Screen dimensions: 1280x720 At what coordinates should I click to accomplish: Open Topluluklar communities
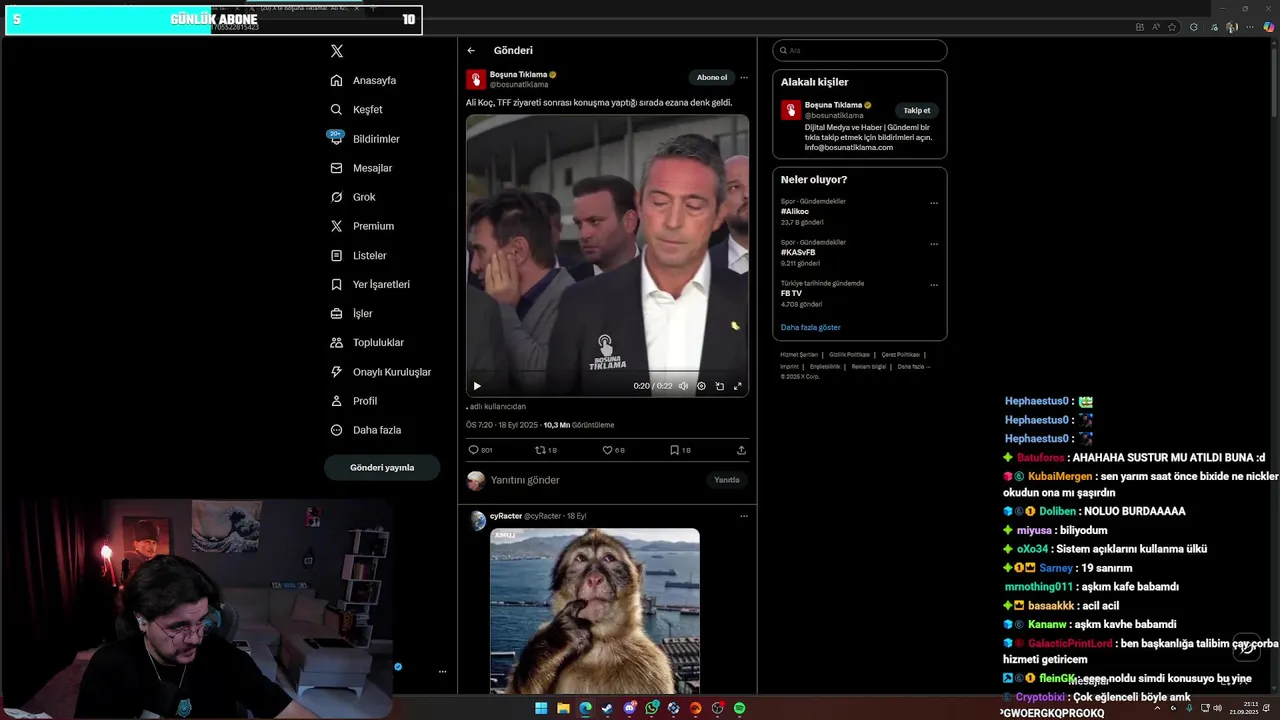pos(367,342)
